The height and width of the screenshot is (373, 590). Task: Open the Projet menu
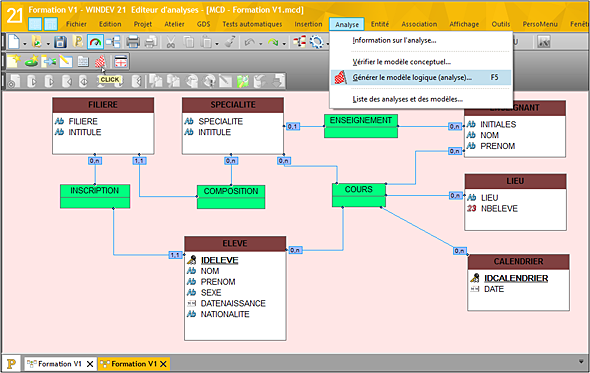(x=143, y=24)
